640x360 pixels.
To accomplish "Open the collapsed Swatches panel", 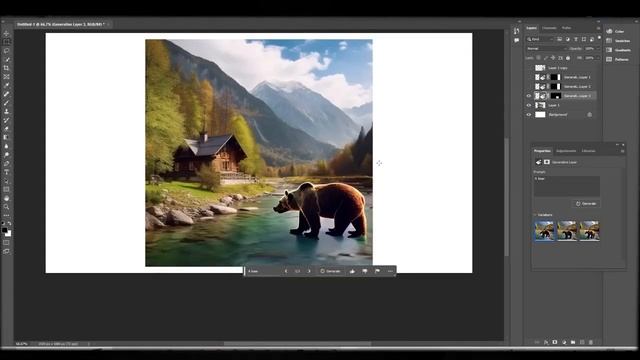I will (618, 41).
